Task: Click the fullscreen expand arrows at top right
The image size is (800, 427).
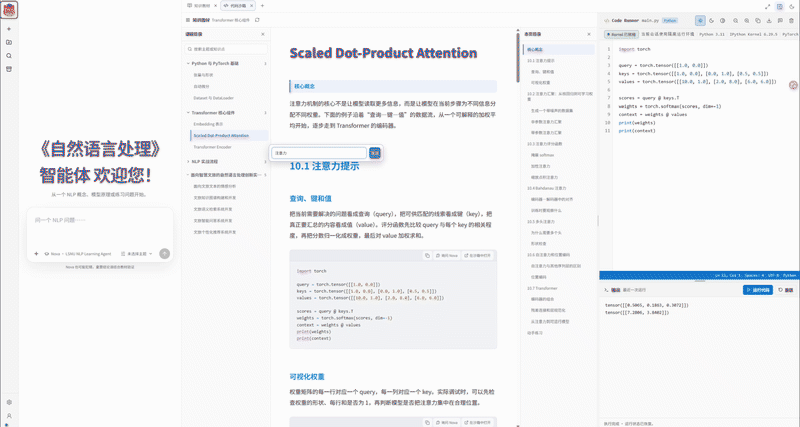Action: (767, 7)
